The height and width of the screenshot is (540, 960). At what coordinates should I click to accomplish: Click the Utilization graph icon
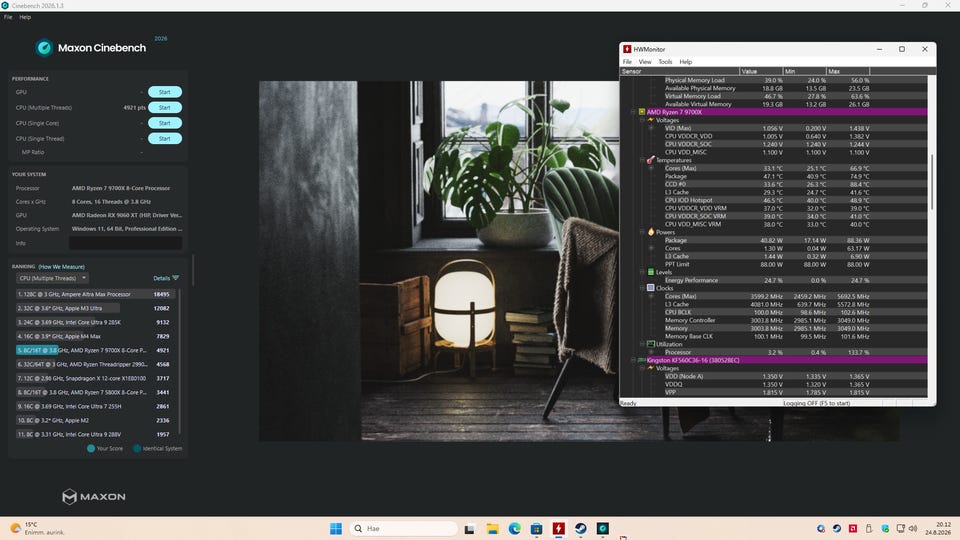pos(651,344)
